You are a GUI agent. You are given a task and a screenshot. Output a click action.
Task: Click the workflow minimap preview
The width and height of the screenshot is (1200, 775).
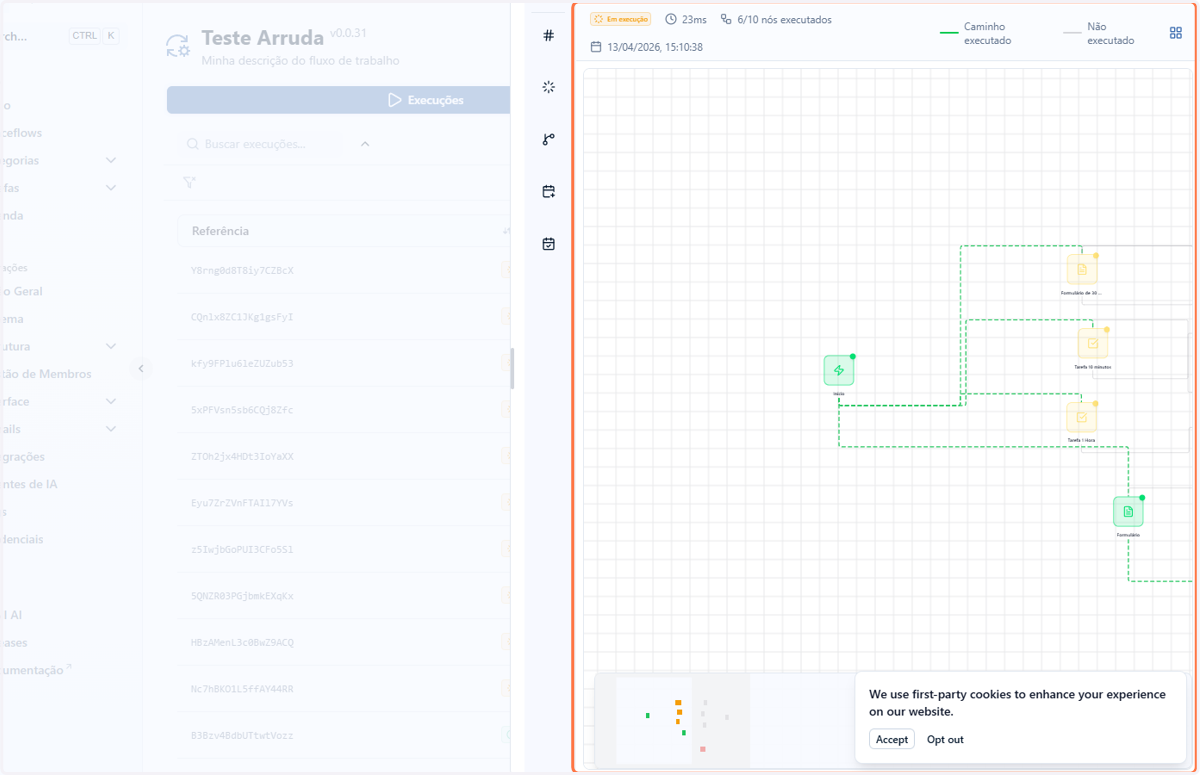click(x=672, y=720)
